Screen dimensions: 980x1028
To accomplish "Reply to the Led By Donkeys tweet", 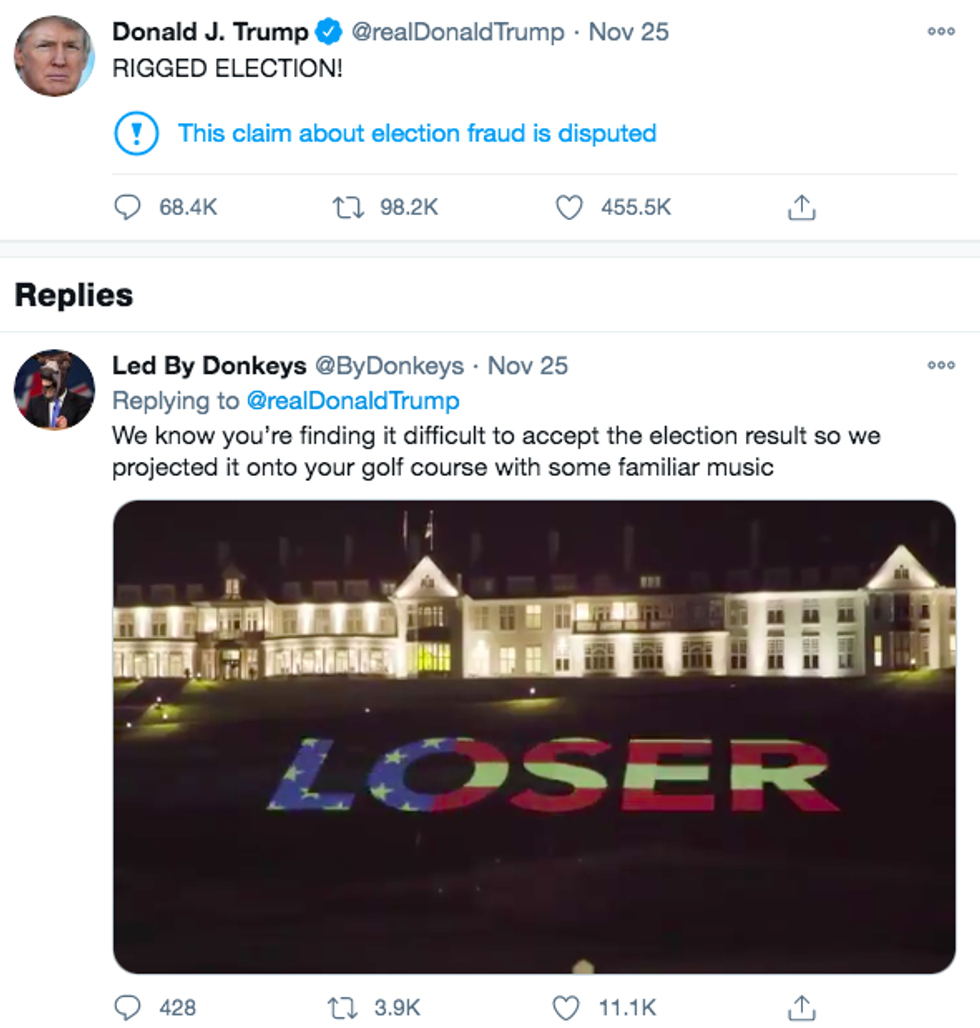I will [127, 1006].
